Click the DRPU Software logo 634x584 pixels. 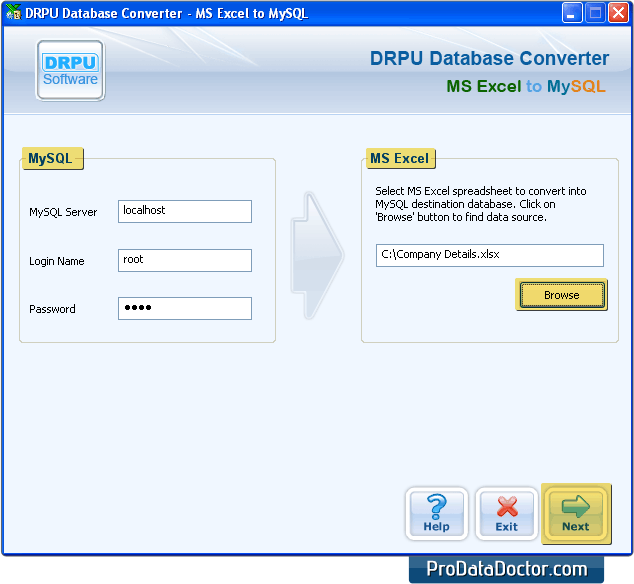point(70,70)
